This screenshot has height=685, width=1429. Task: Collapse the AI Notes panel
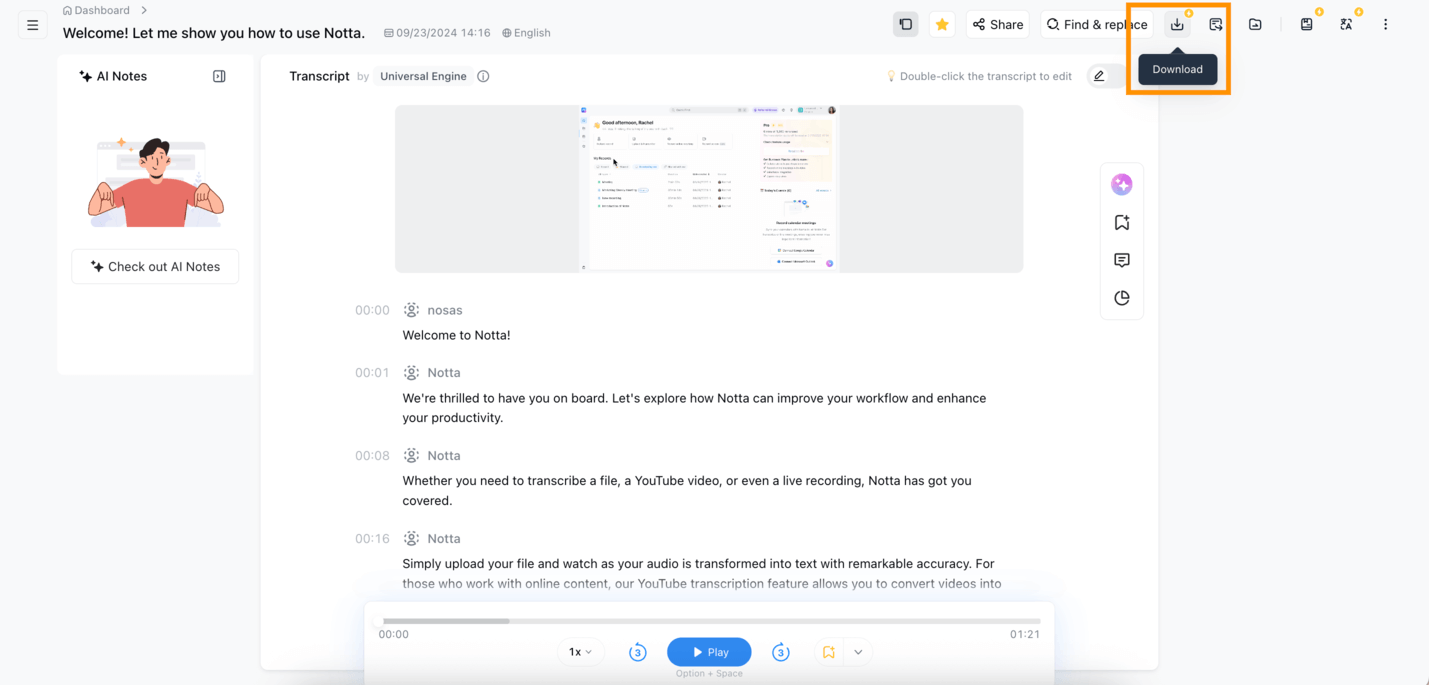[x=219, y=76]
